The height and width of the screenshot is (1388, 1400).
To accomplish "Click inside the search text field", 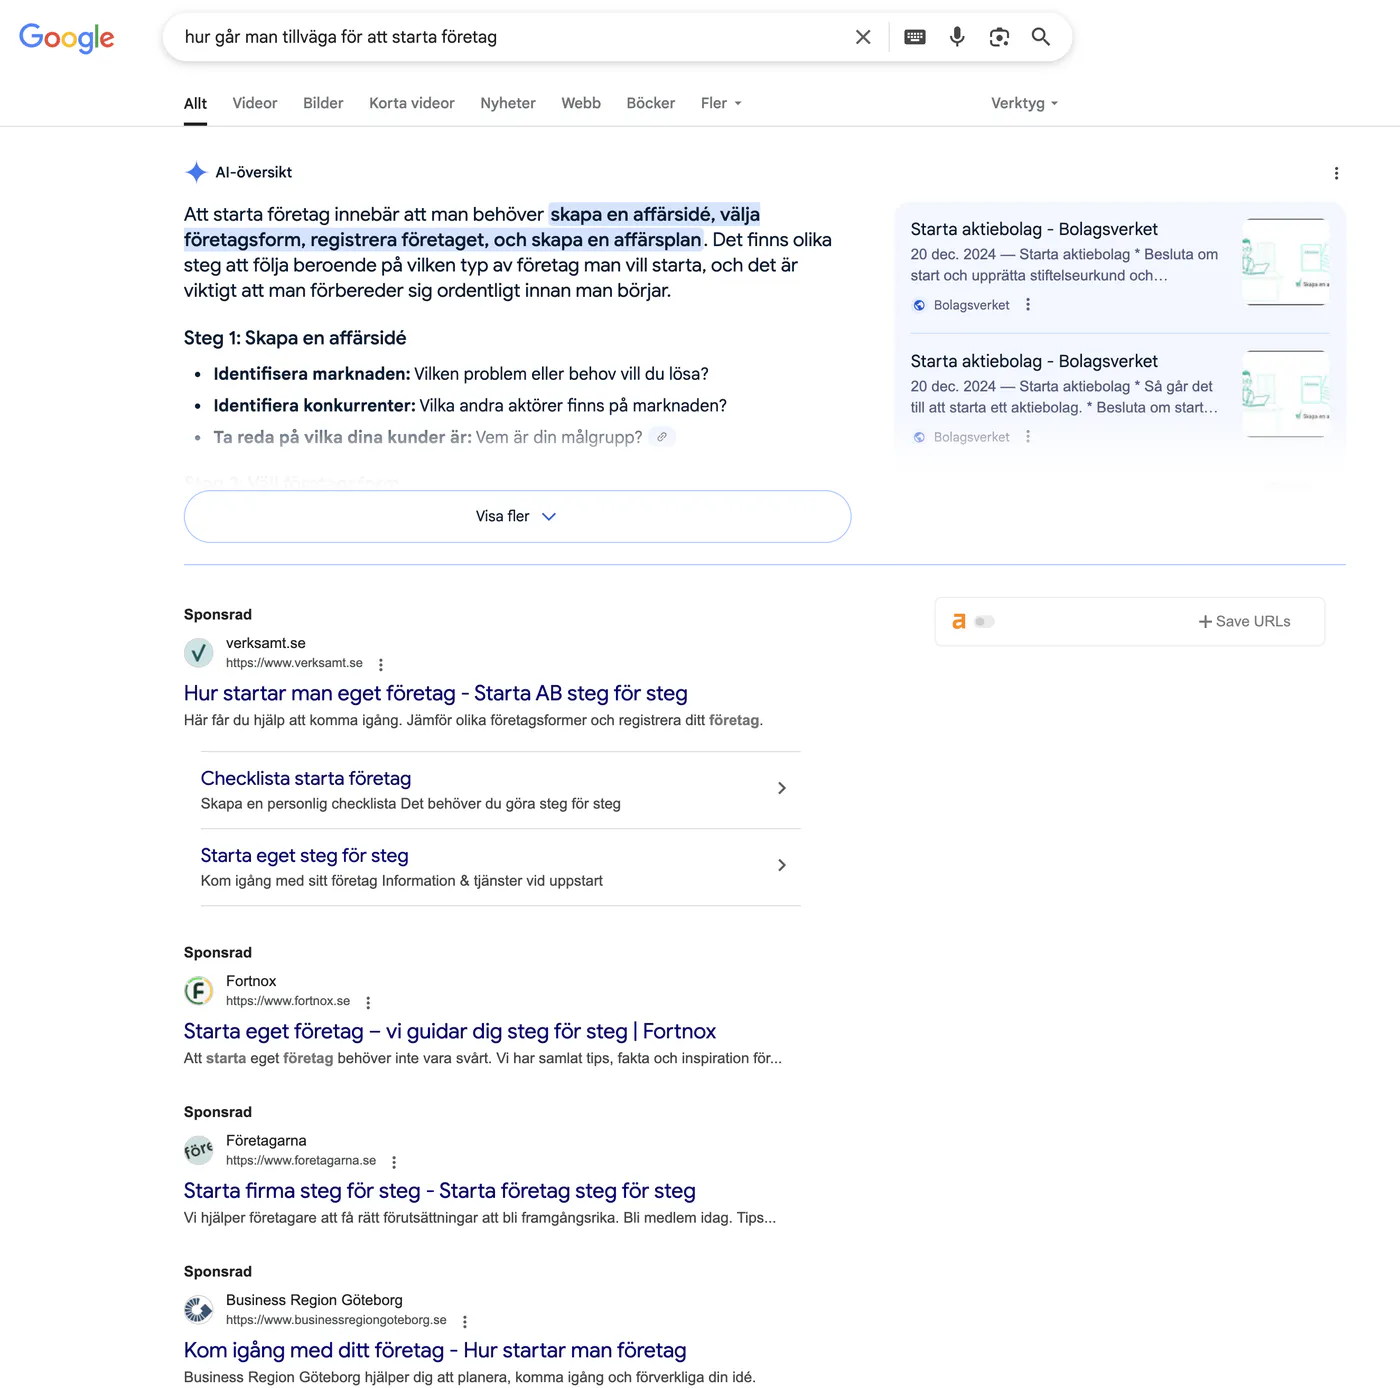I will click(x=500, y=37).
